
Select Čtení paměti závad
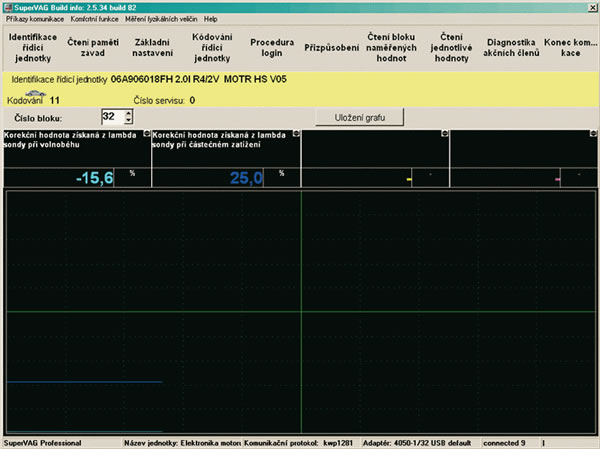point(93,48)
